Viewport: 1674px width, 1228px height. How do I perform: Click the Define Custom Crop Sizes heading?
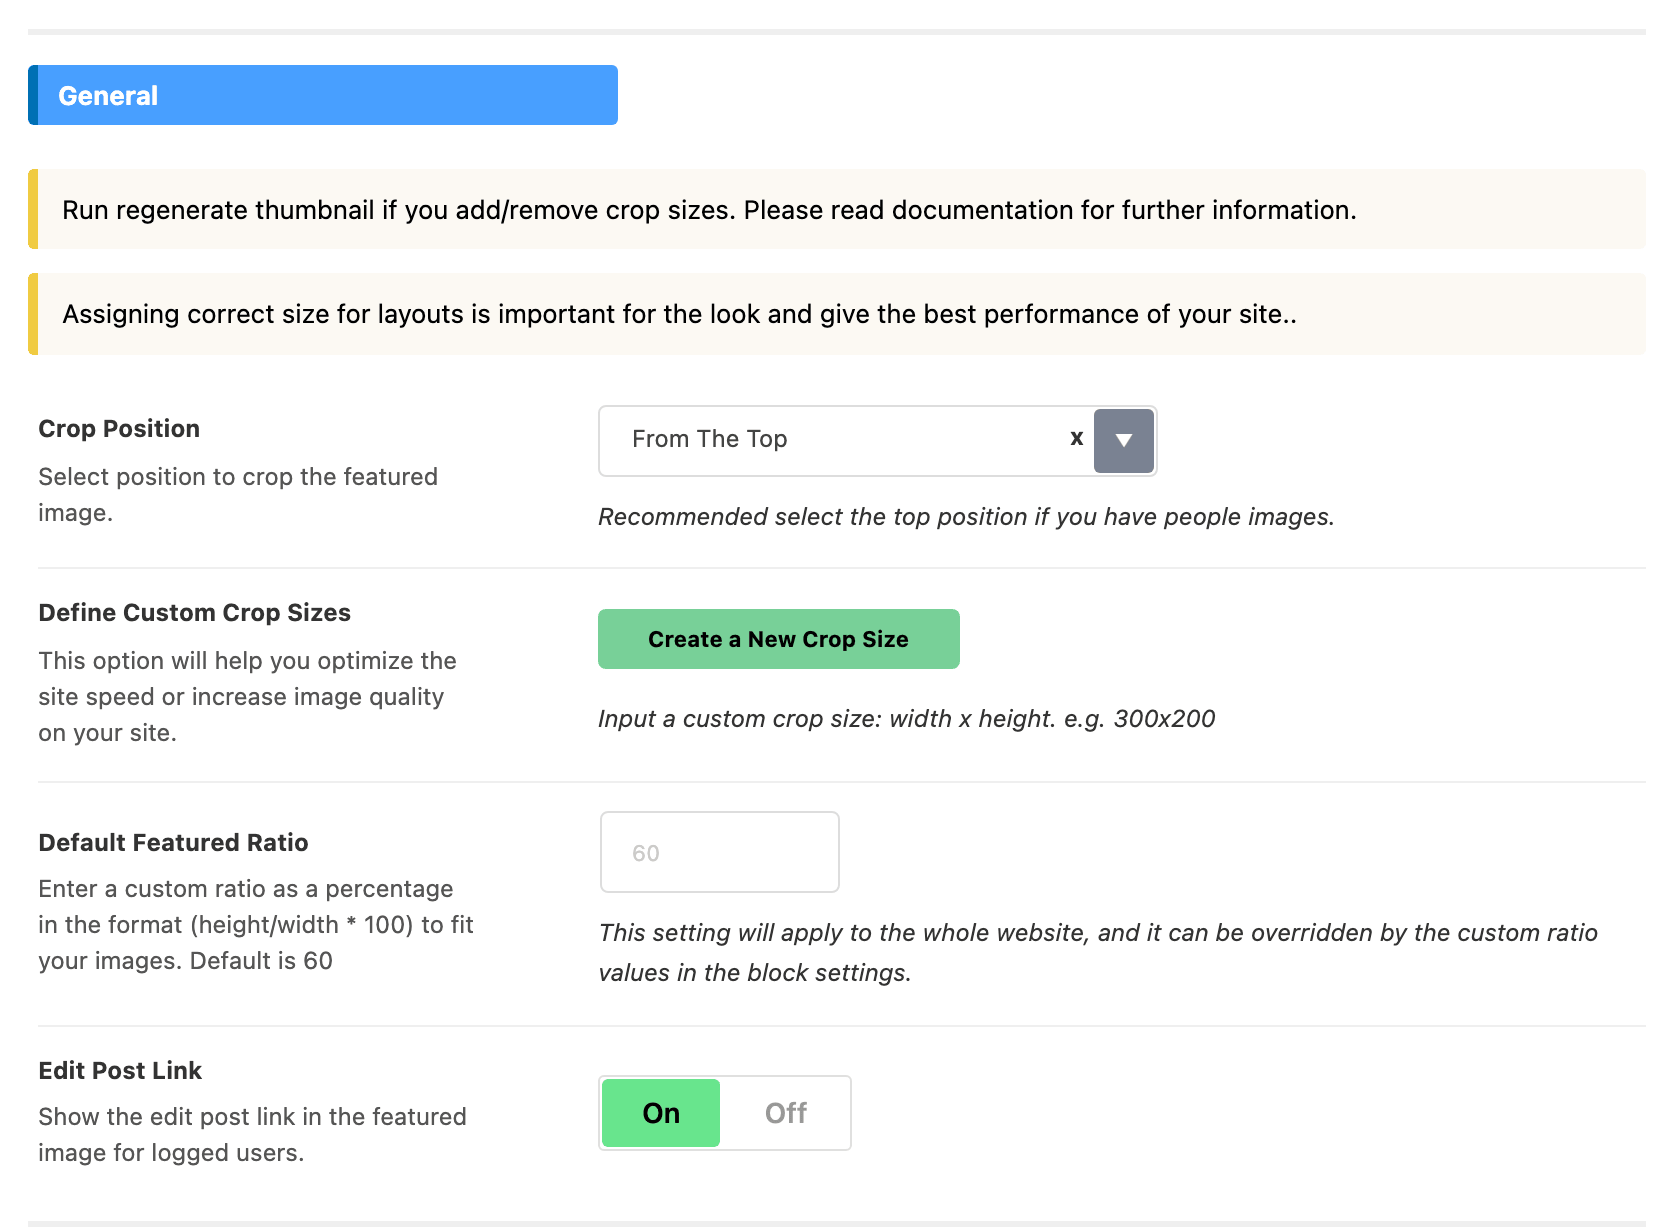(194, 612)
